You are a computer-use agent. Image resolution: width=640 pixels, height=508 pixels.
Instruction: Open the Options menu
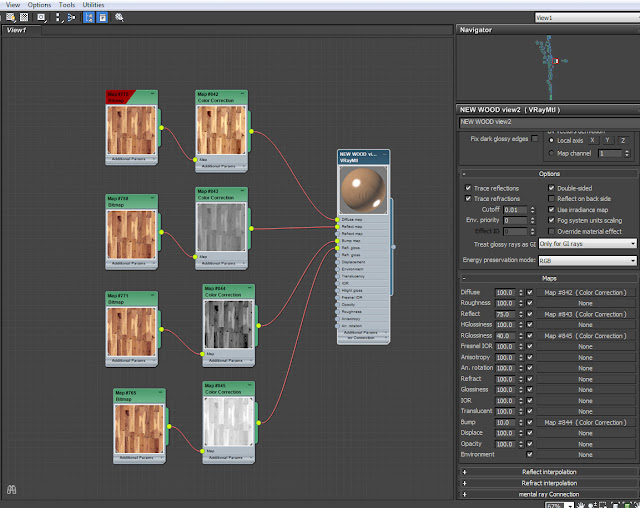coord(40,5)
